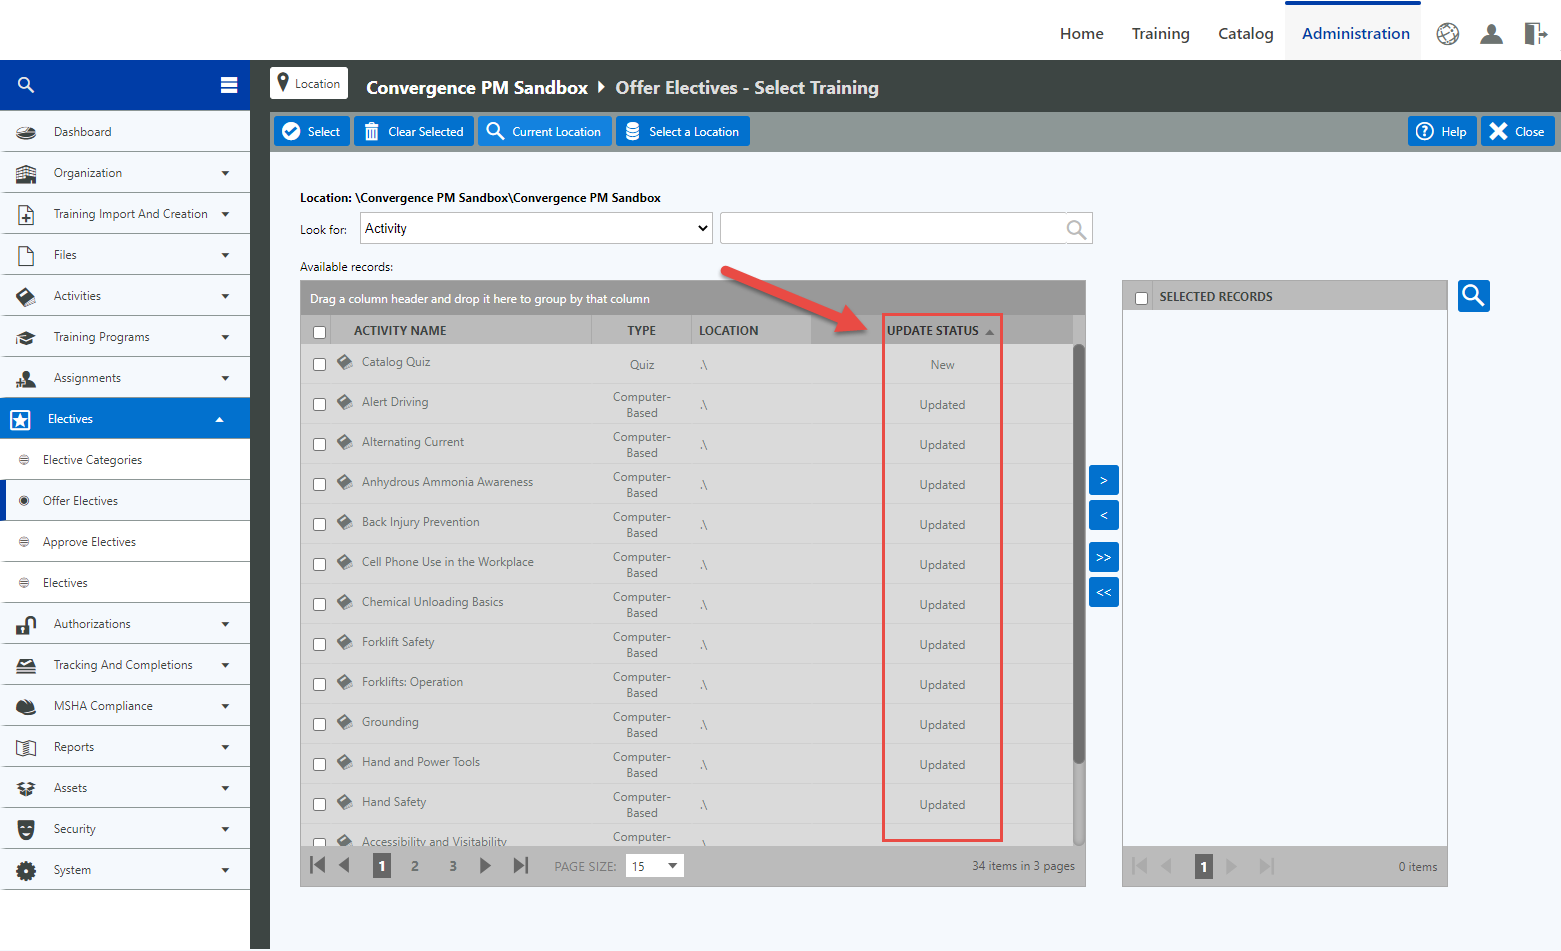This screenshot has width=1561, height=951.
Task: Check the select-all checkbox in Activity Name header
Action: tap(319, 332)
